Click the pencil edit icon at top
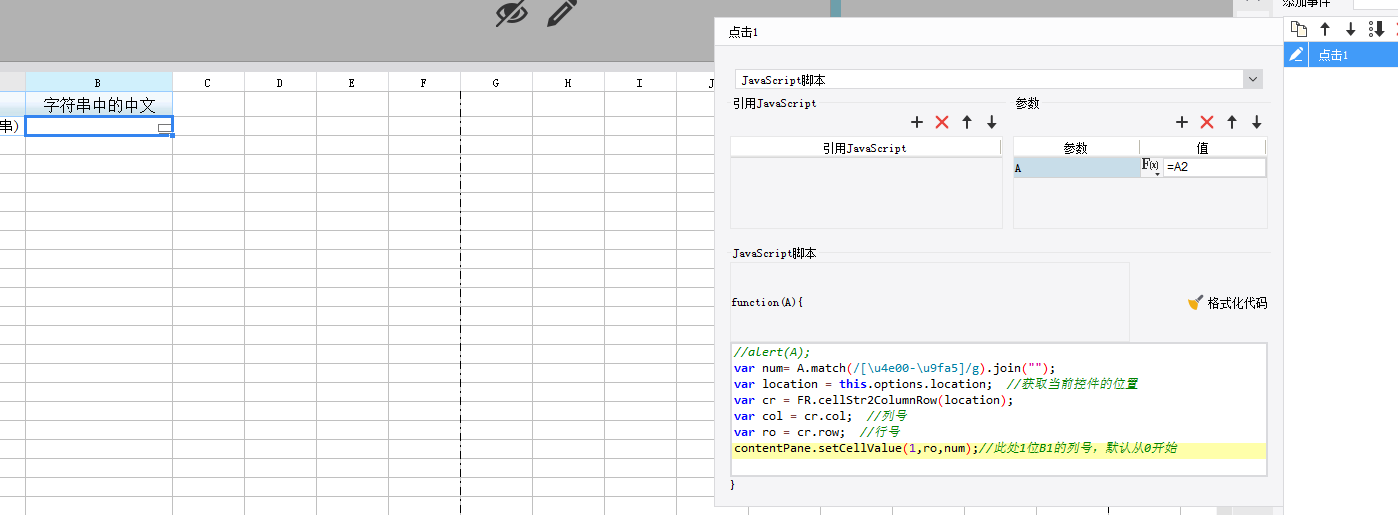Screen dimensions: 1398x515 pos(562,13)
